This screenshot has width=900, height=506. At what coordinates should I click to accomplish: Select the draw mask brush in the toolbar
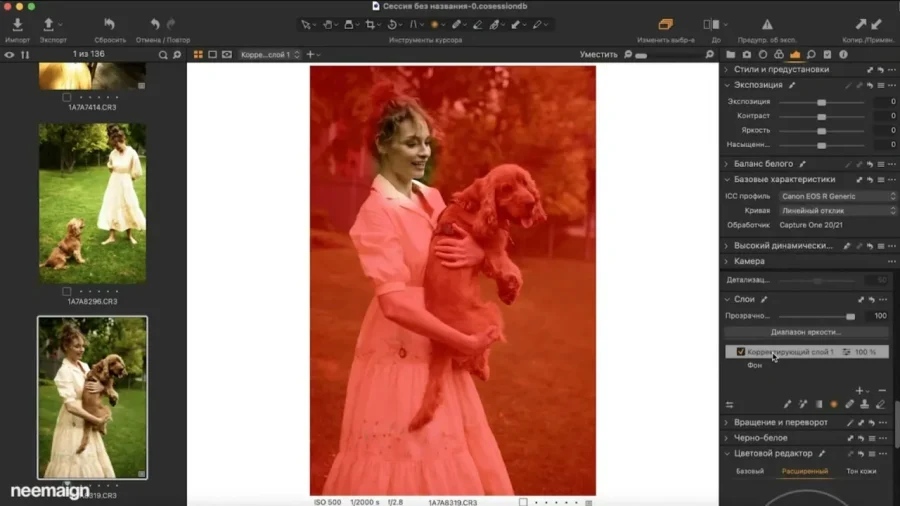[456, 25]
